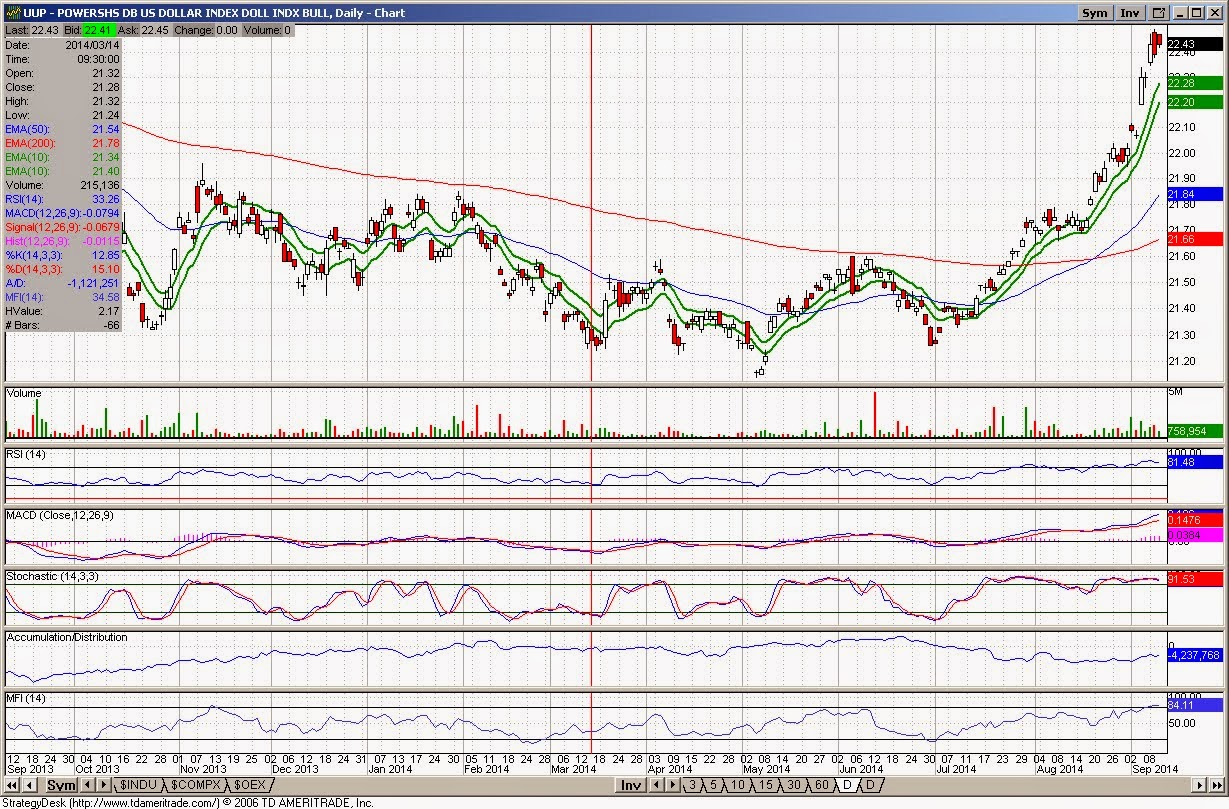1229x809 pixels.
Task: Switch to the 15 minute interval tab
Action: tap(766, 785)
